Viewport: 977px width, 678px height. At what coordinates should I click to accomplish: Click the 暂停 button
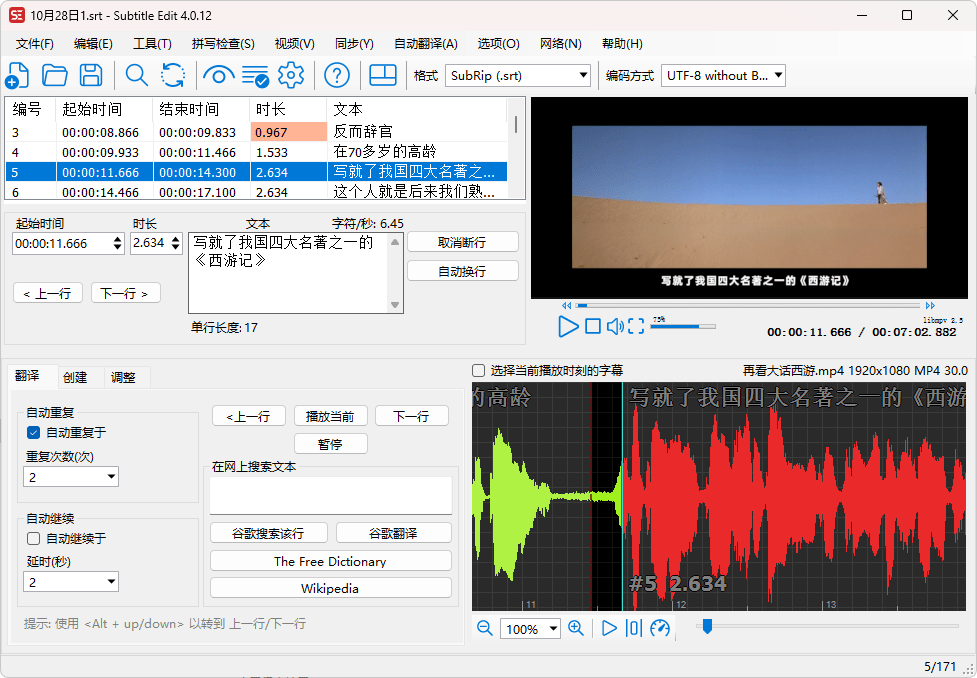[x=330, y=444]
